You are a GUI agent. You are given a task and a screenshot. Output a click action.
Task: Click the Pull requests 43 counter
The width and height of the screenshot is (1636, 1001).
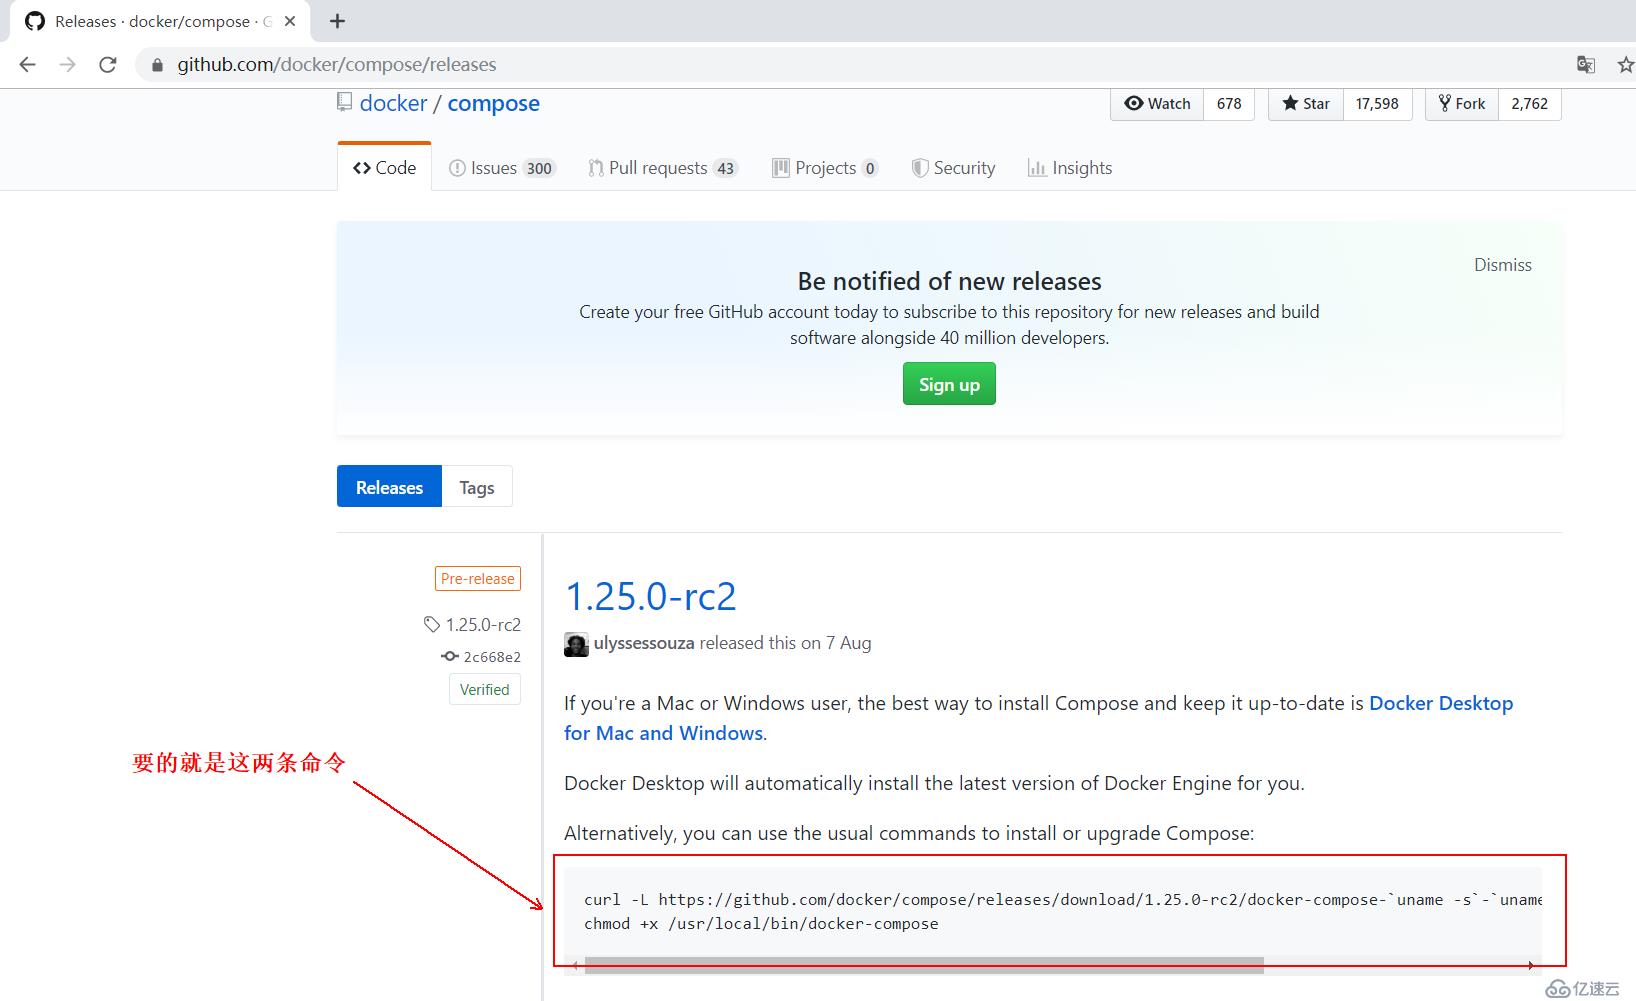[x=725, y=168]
